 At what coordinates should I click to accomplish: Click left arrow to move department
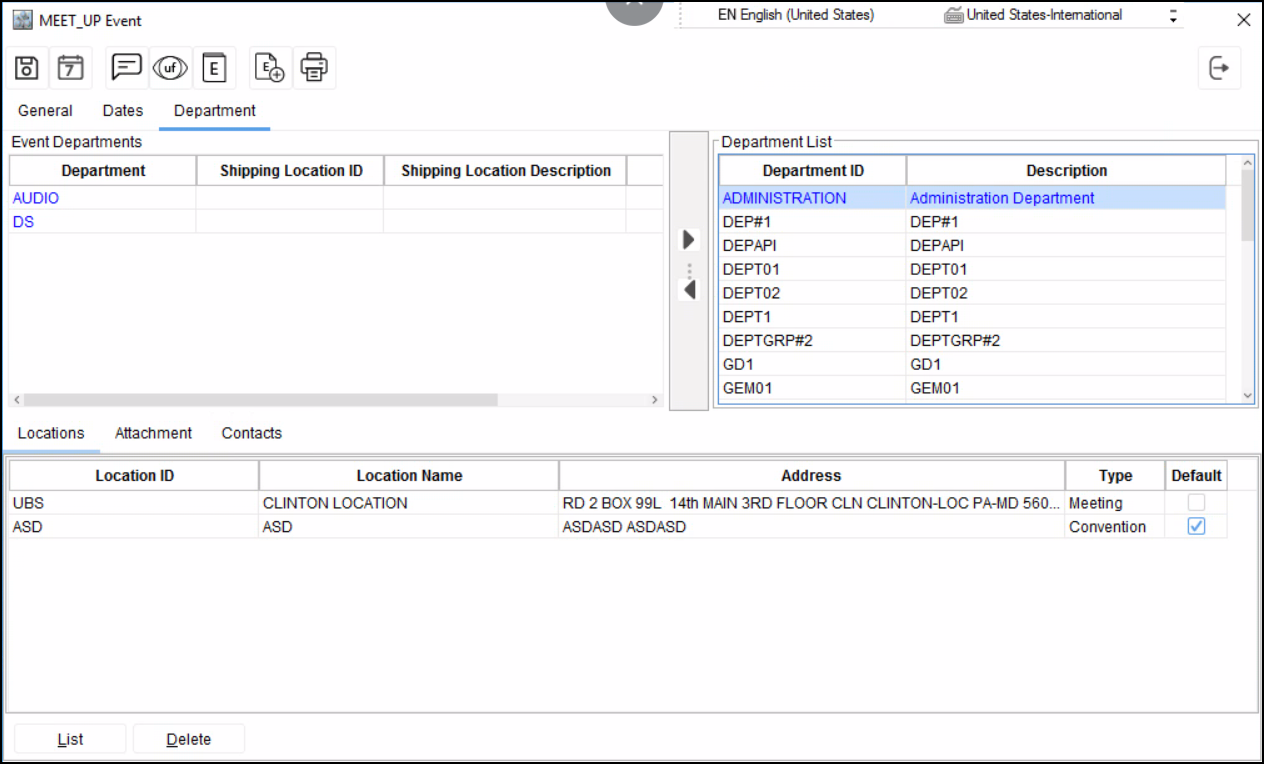688,290
